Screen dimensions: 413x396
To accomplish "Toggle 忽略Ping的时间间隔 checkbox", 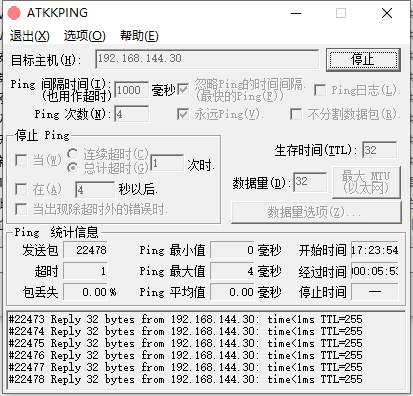I will point(183,89).
